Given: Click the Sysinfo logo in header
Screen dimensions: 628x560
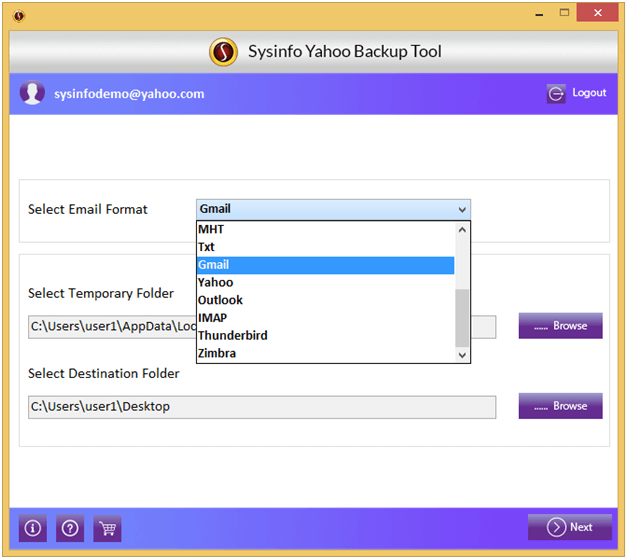Looking at the screenshot, I should pos(223,52).
